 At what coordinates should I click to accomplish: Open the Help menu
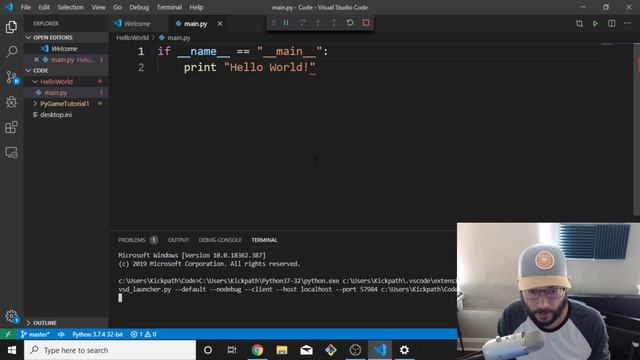(196, 7)
